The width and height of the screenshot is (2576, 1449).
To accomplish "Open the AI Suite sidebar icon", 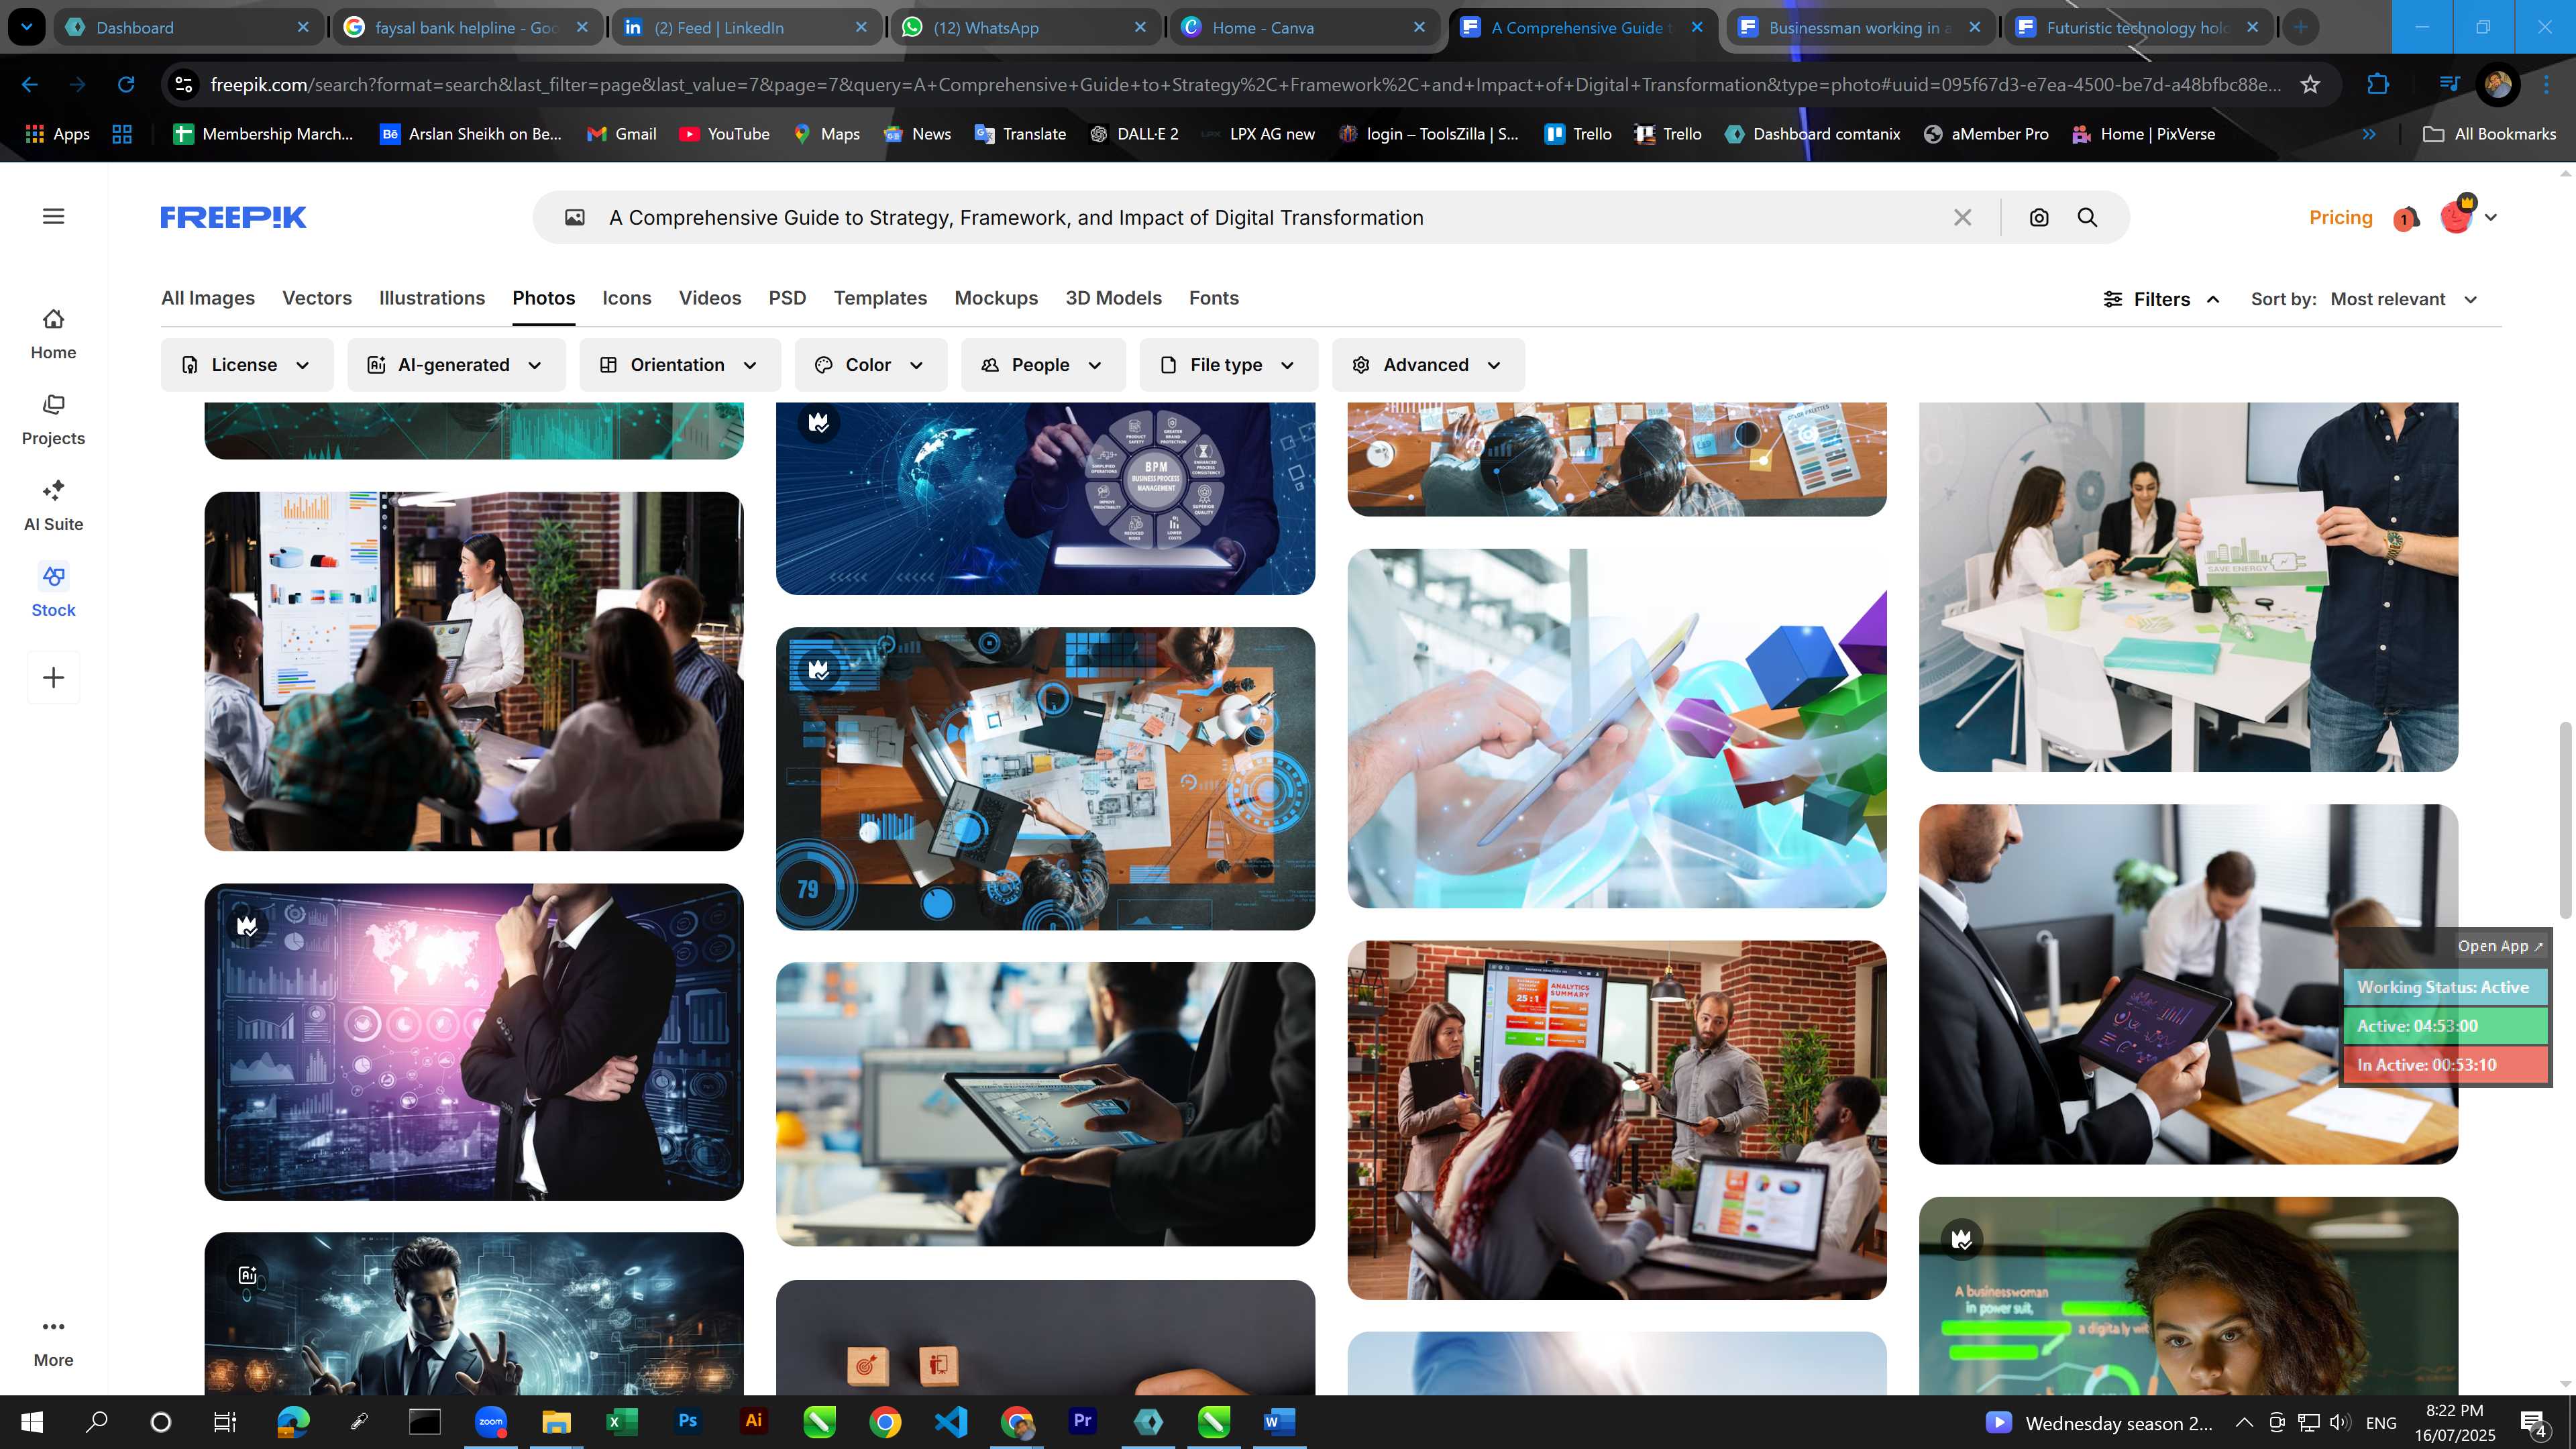I will pyautogui.click(x=53, y=506).
